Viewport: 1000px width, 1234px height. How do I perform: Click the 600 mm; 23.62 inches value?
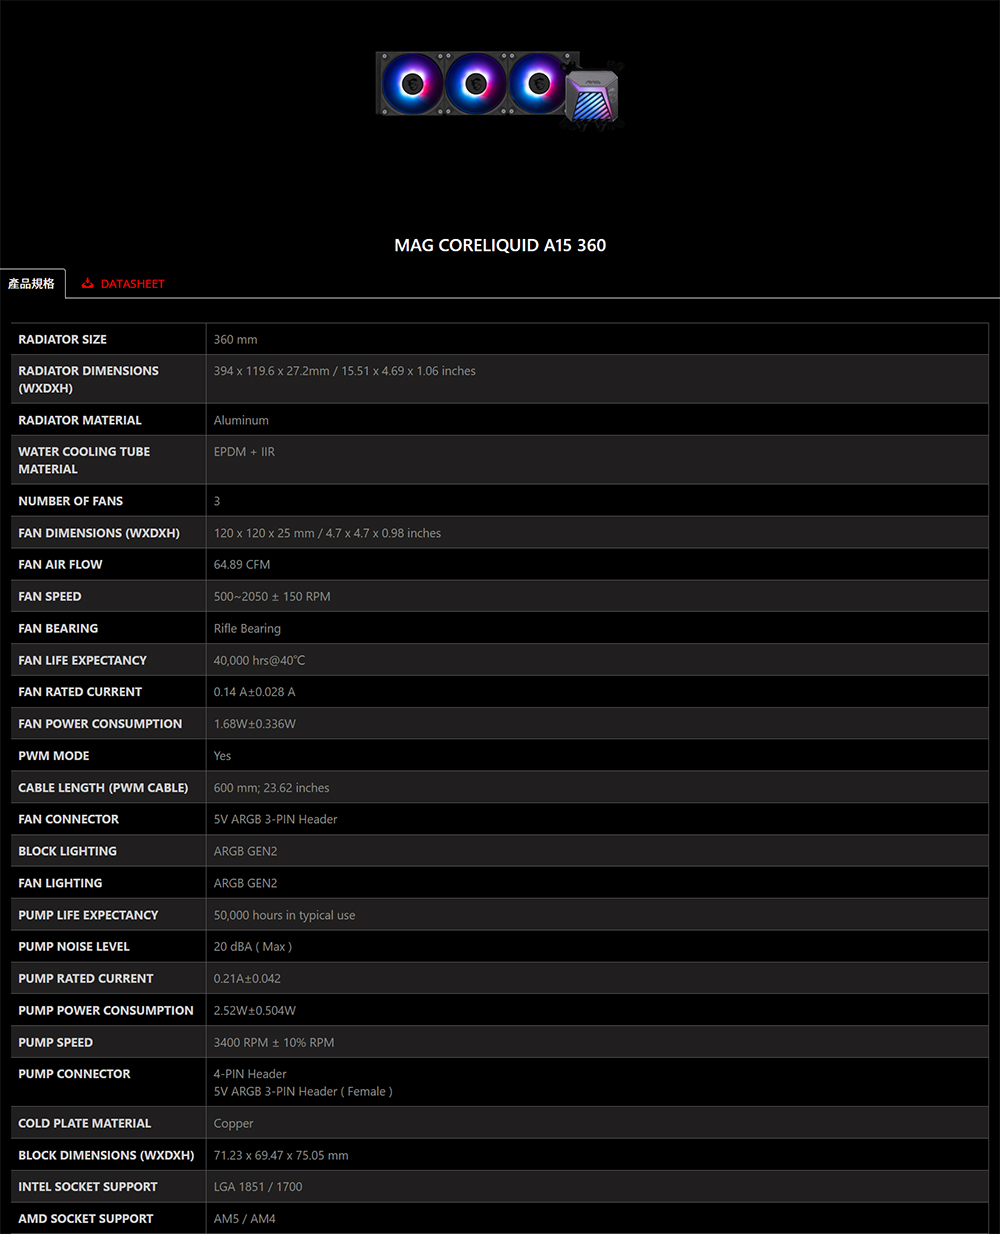pos(271,788)
